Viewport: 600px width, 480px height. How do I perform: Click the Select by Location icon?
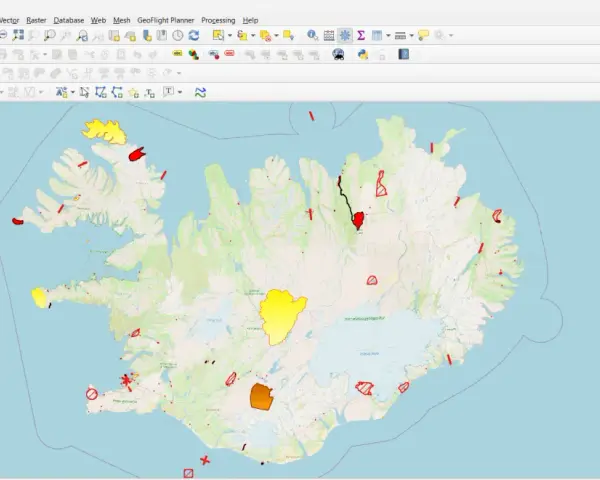pos(289,36)
